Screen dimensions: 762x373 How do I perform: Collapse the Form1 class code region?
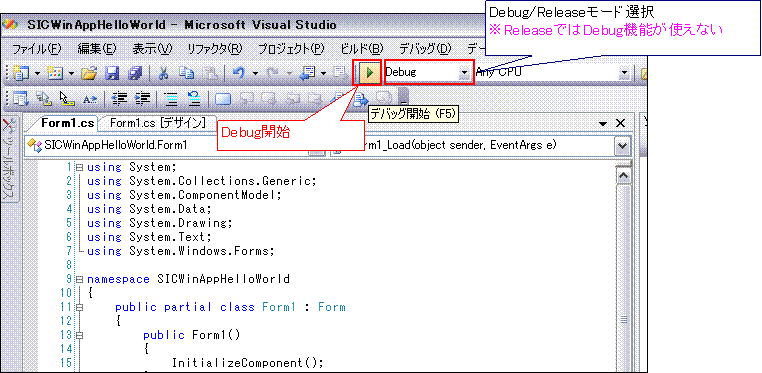[79, 307]
